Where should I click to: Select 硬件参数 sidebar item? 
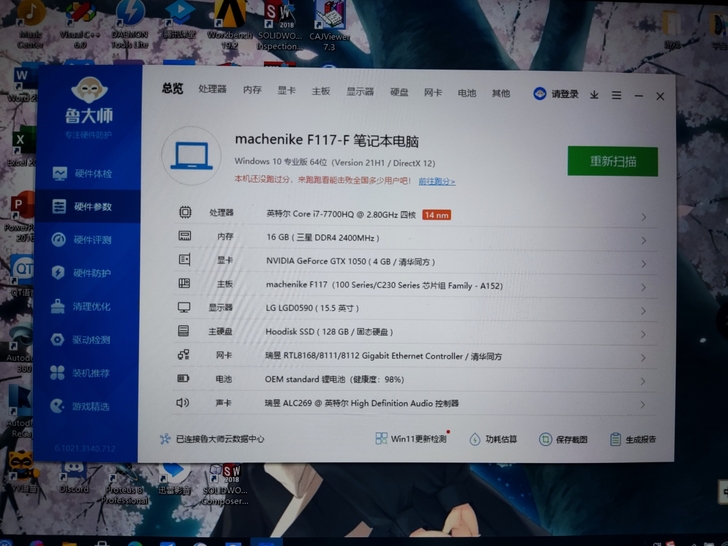(x=88, y=206)
